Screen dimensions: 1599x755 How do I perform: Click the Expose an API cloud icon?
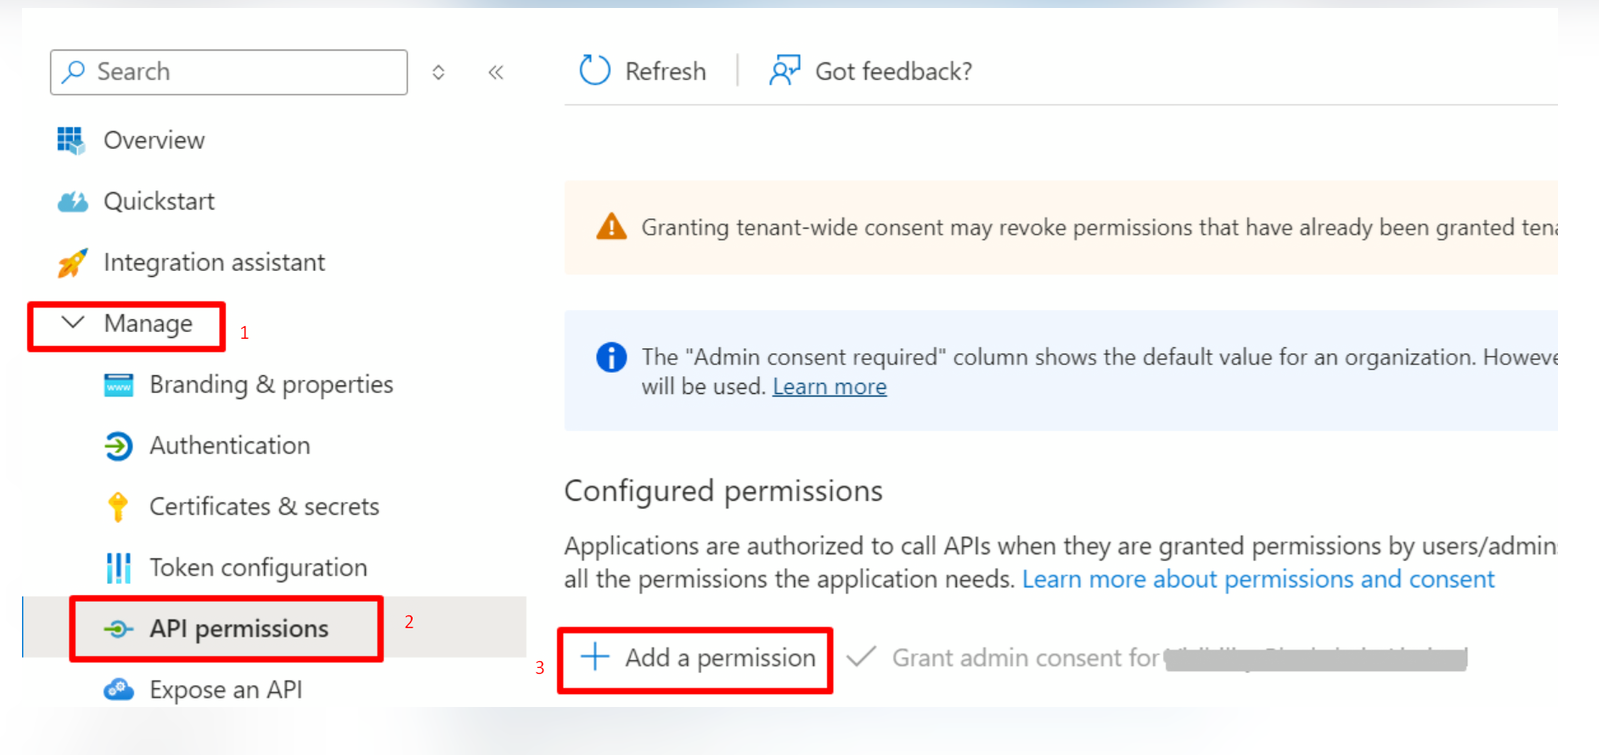point(118,690)
